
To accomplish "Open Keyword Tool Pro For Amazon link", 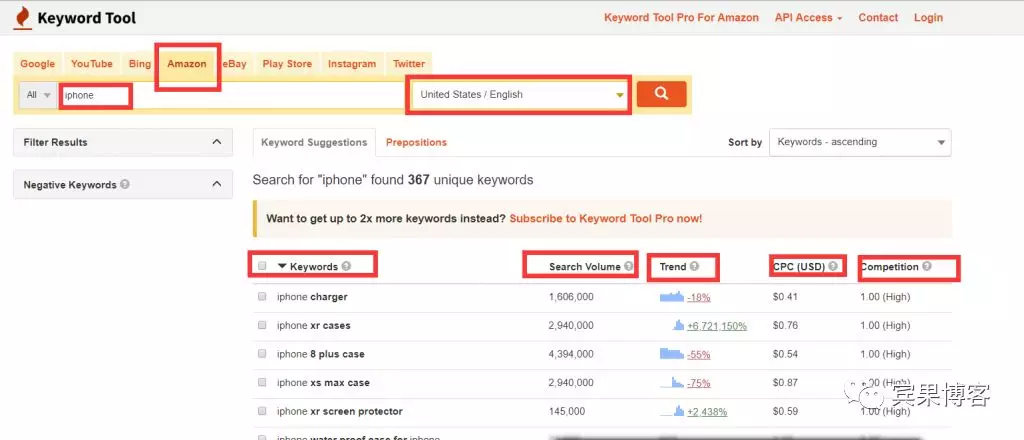I will [x=681, y=18].
